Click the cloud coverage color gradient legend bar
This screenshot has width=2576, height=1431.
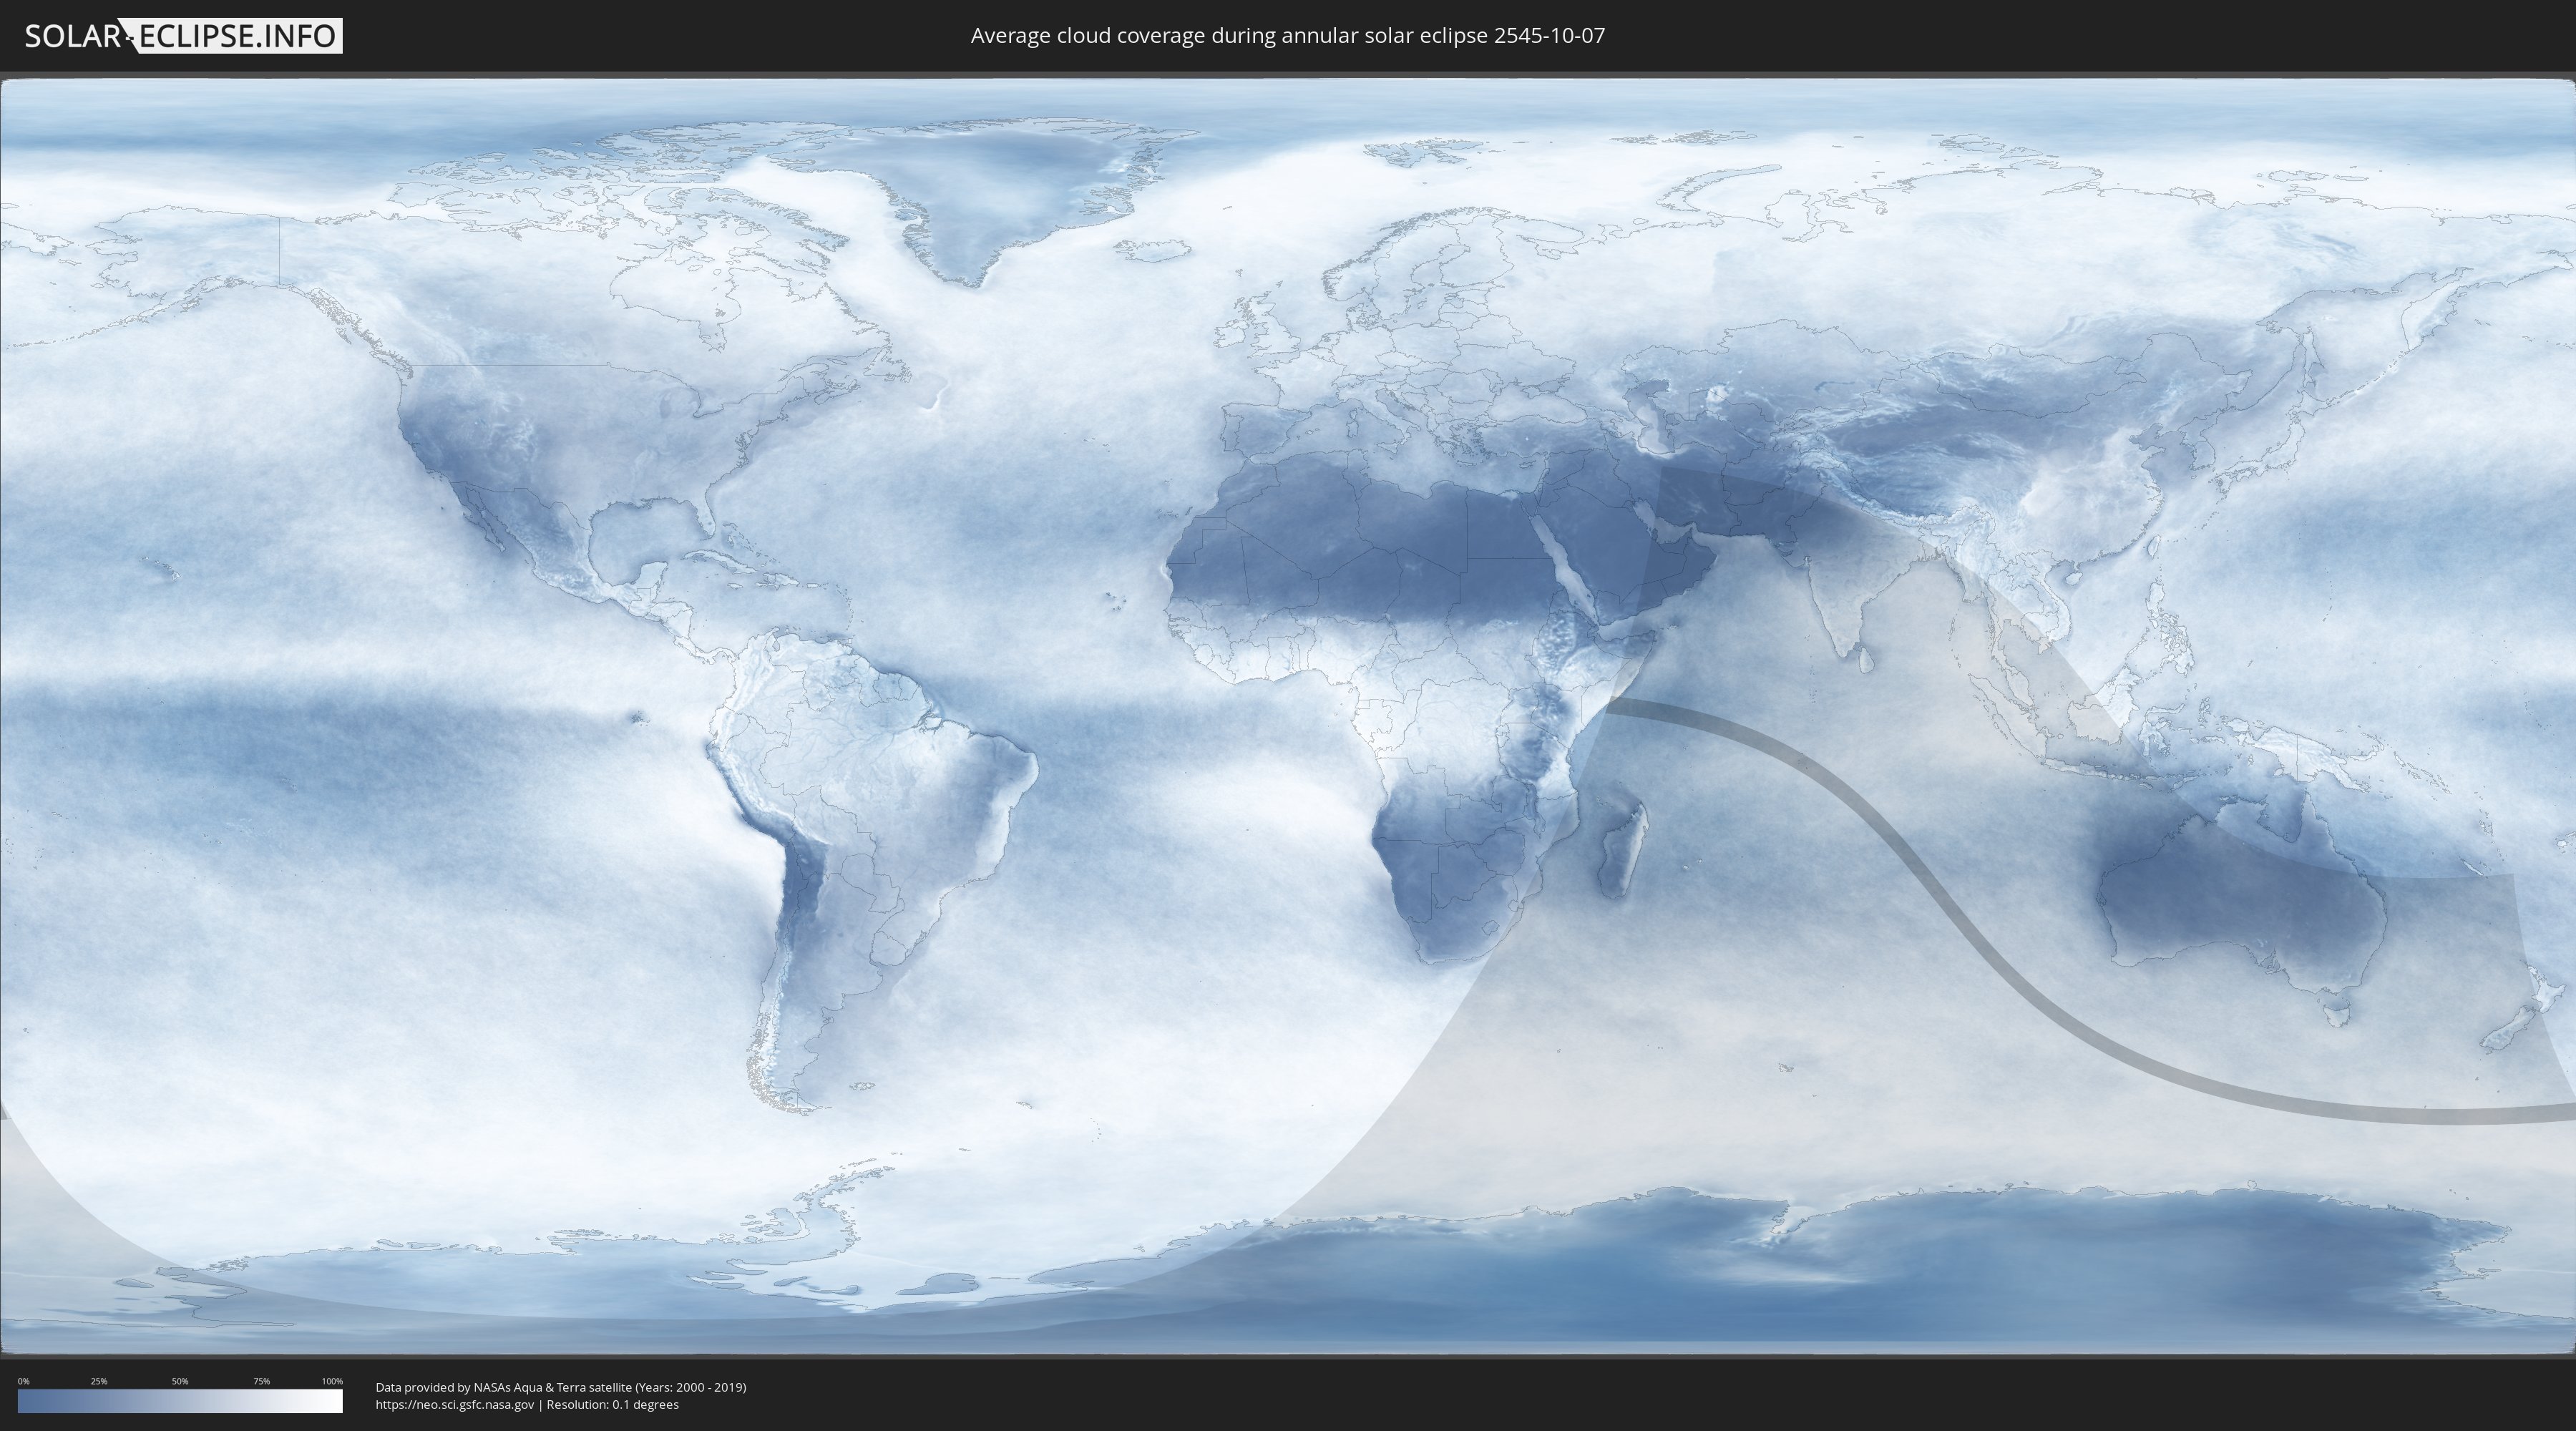180,1401
